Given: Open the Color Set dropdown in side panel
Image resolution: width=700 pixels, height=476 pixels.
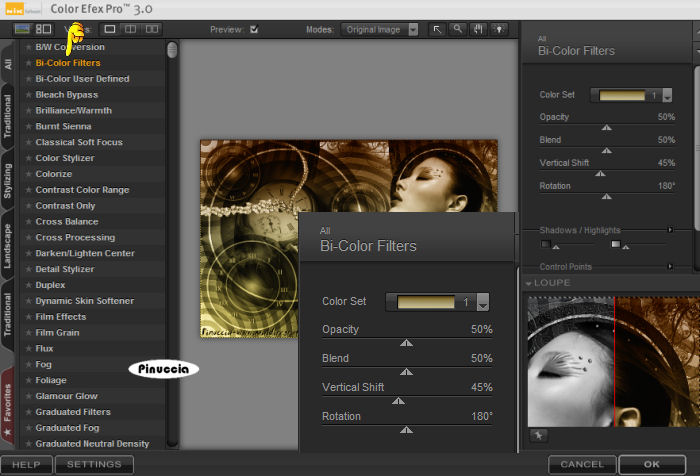Looking at the screenshot, I should (x=667, y=95).
